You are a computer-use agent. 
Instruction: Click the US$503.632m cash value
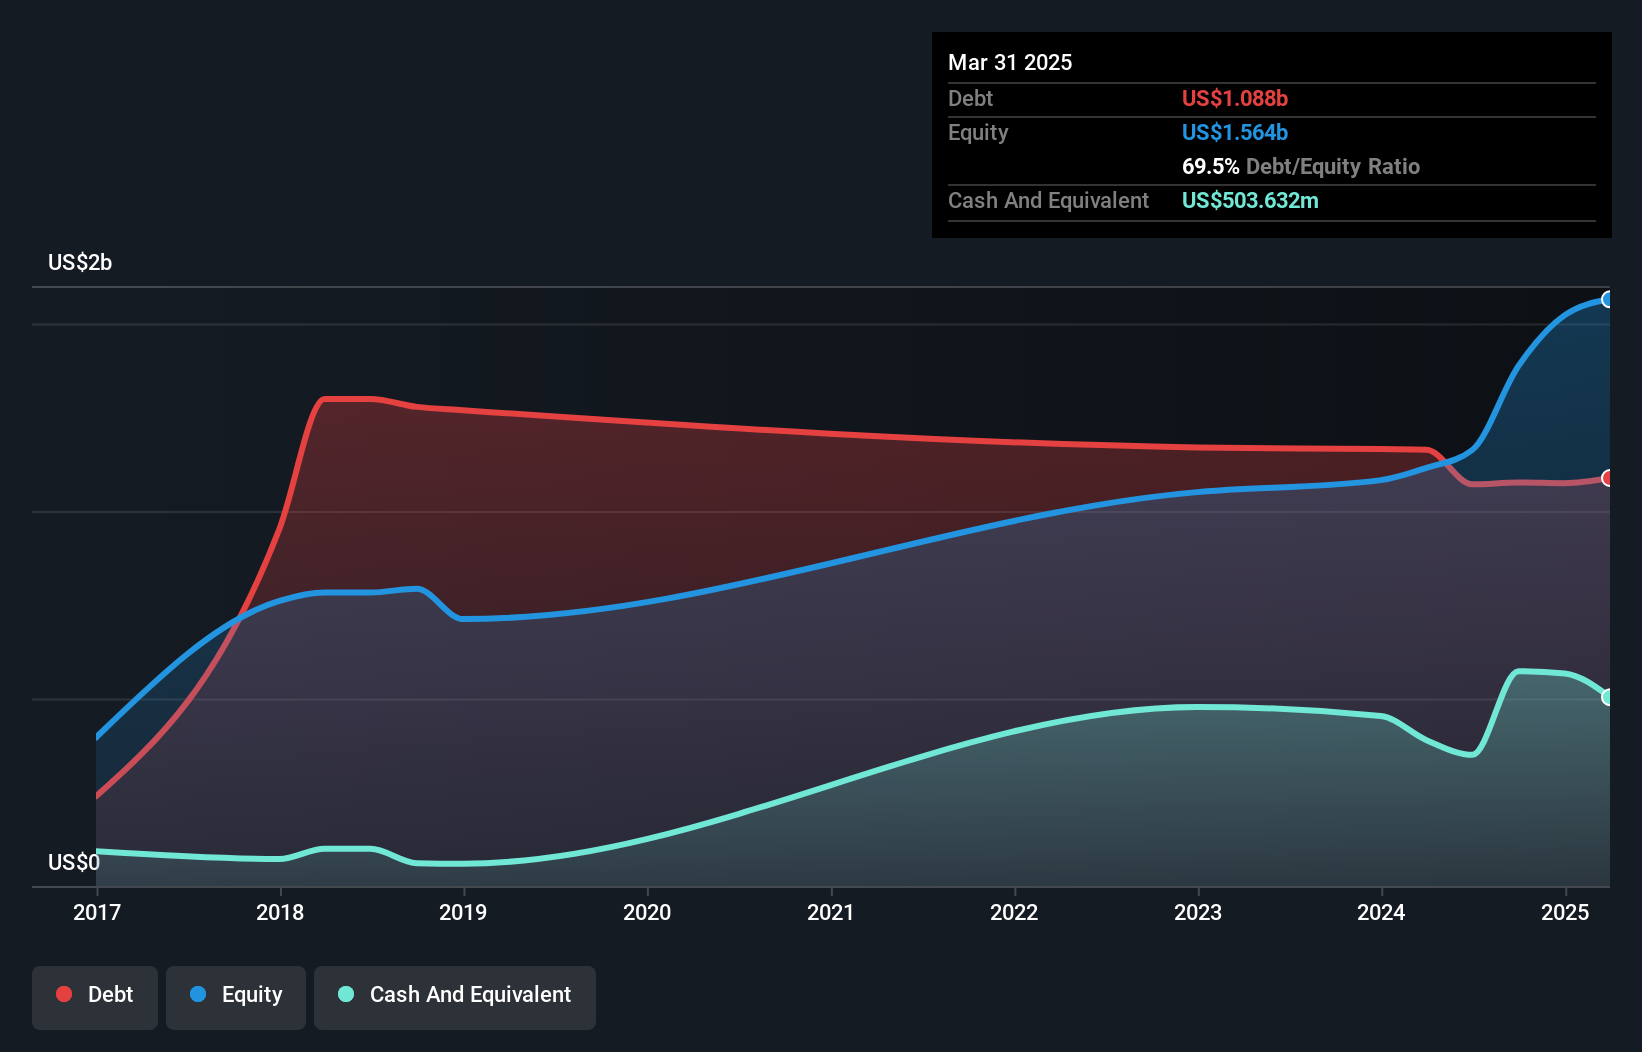[x=1250, y=200]
